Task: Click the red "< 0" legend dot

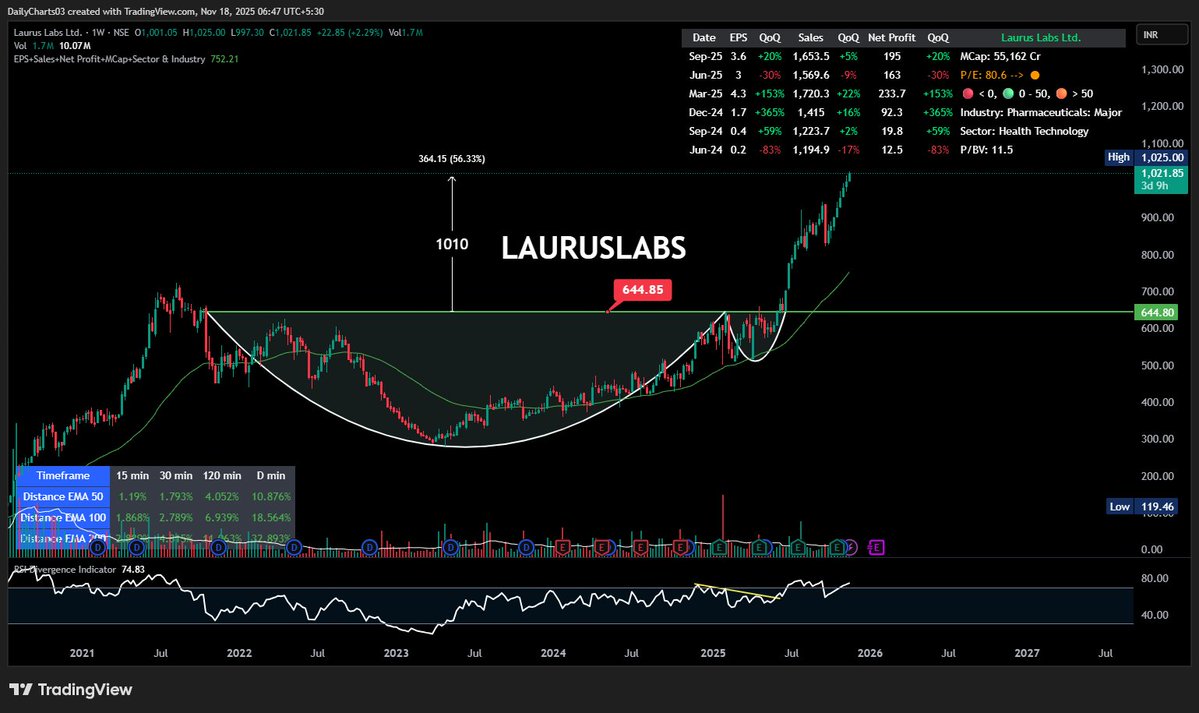Action: click(969, 93)
